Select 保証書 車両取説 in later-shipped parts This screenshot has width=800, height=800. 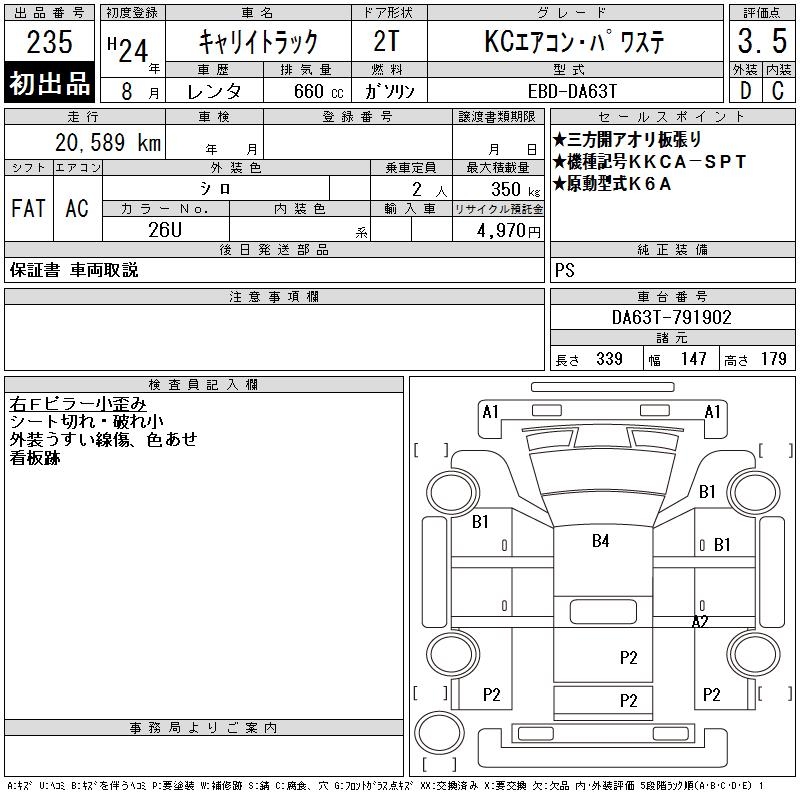pyautogui.click(x=74, y=270)
